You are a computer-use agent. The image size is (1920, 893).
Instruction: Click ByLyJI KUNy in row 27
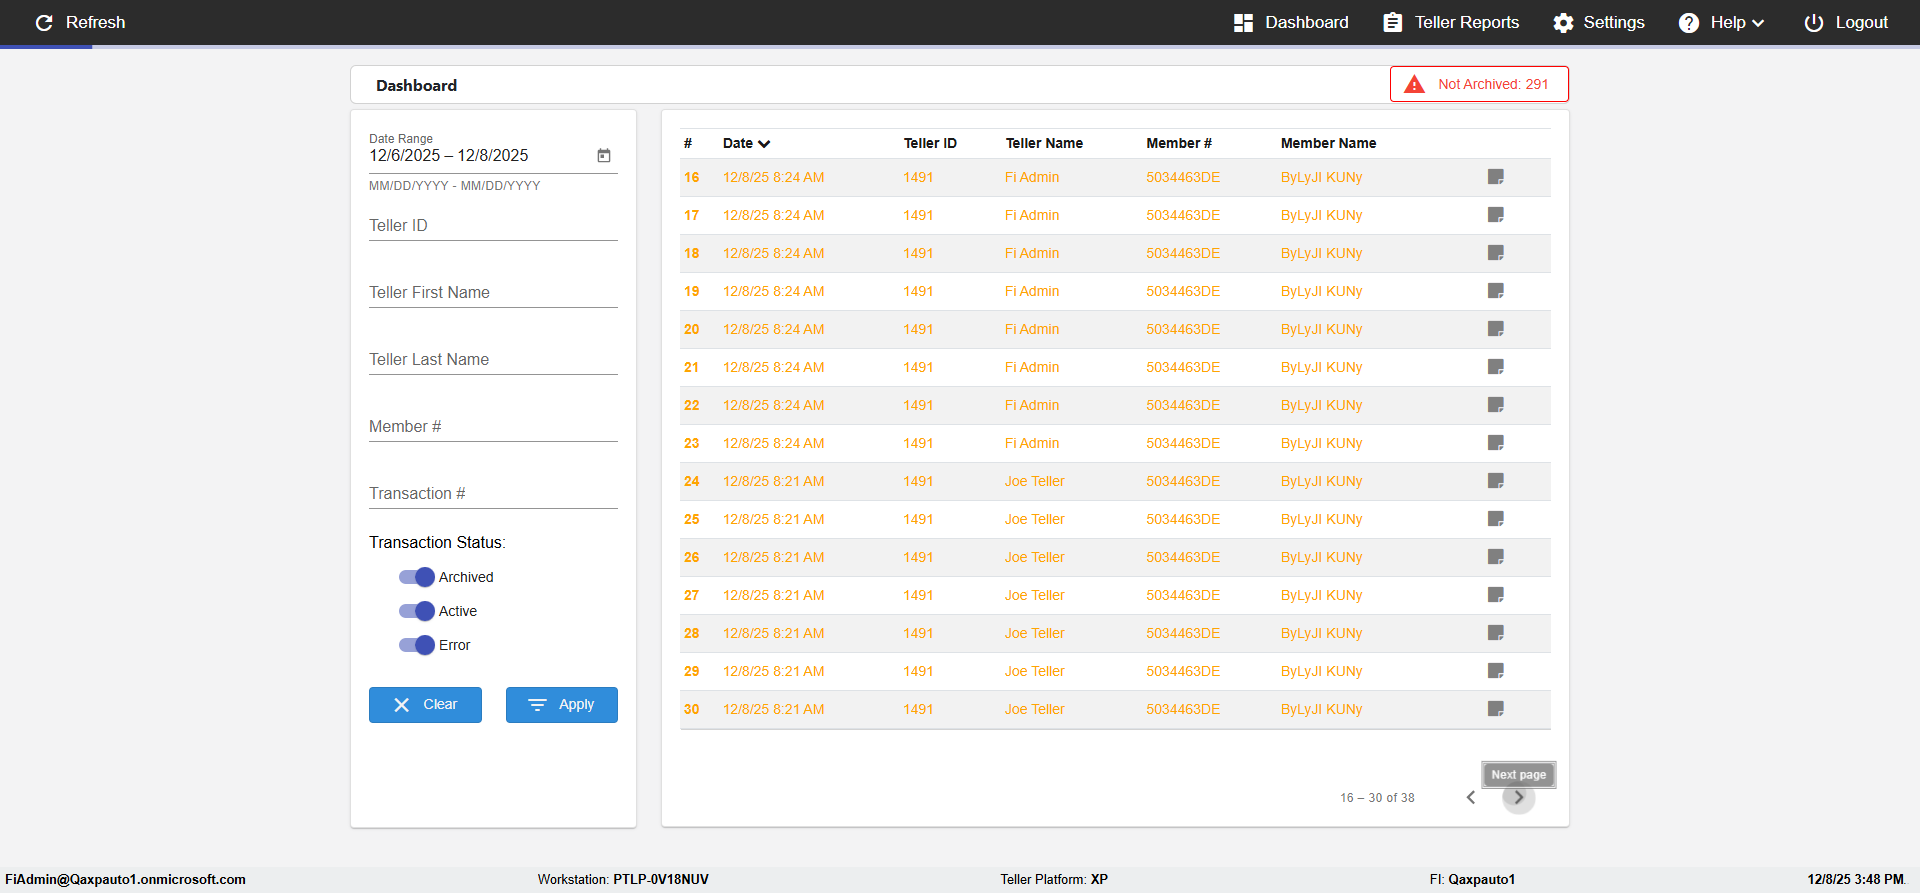(1321, 595)
